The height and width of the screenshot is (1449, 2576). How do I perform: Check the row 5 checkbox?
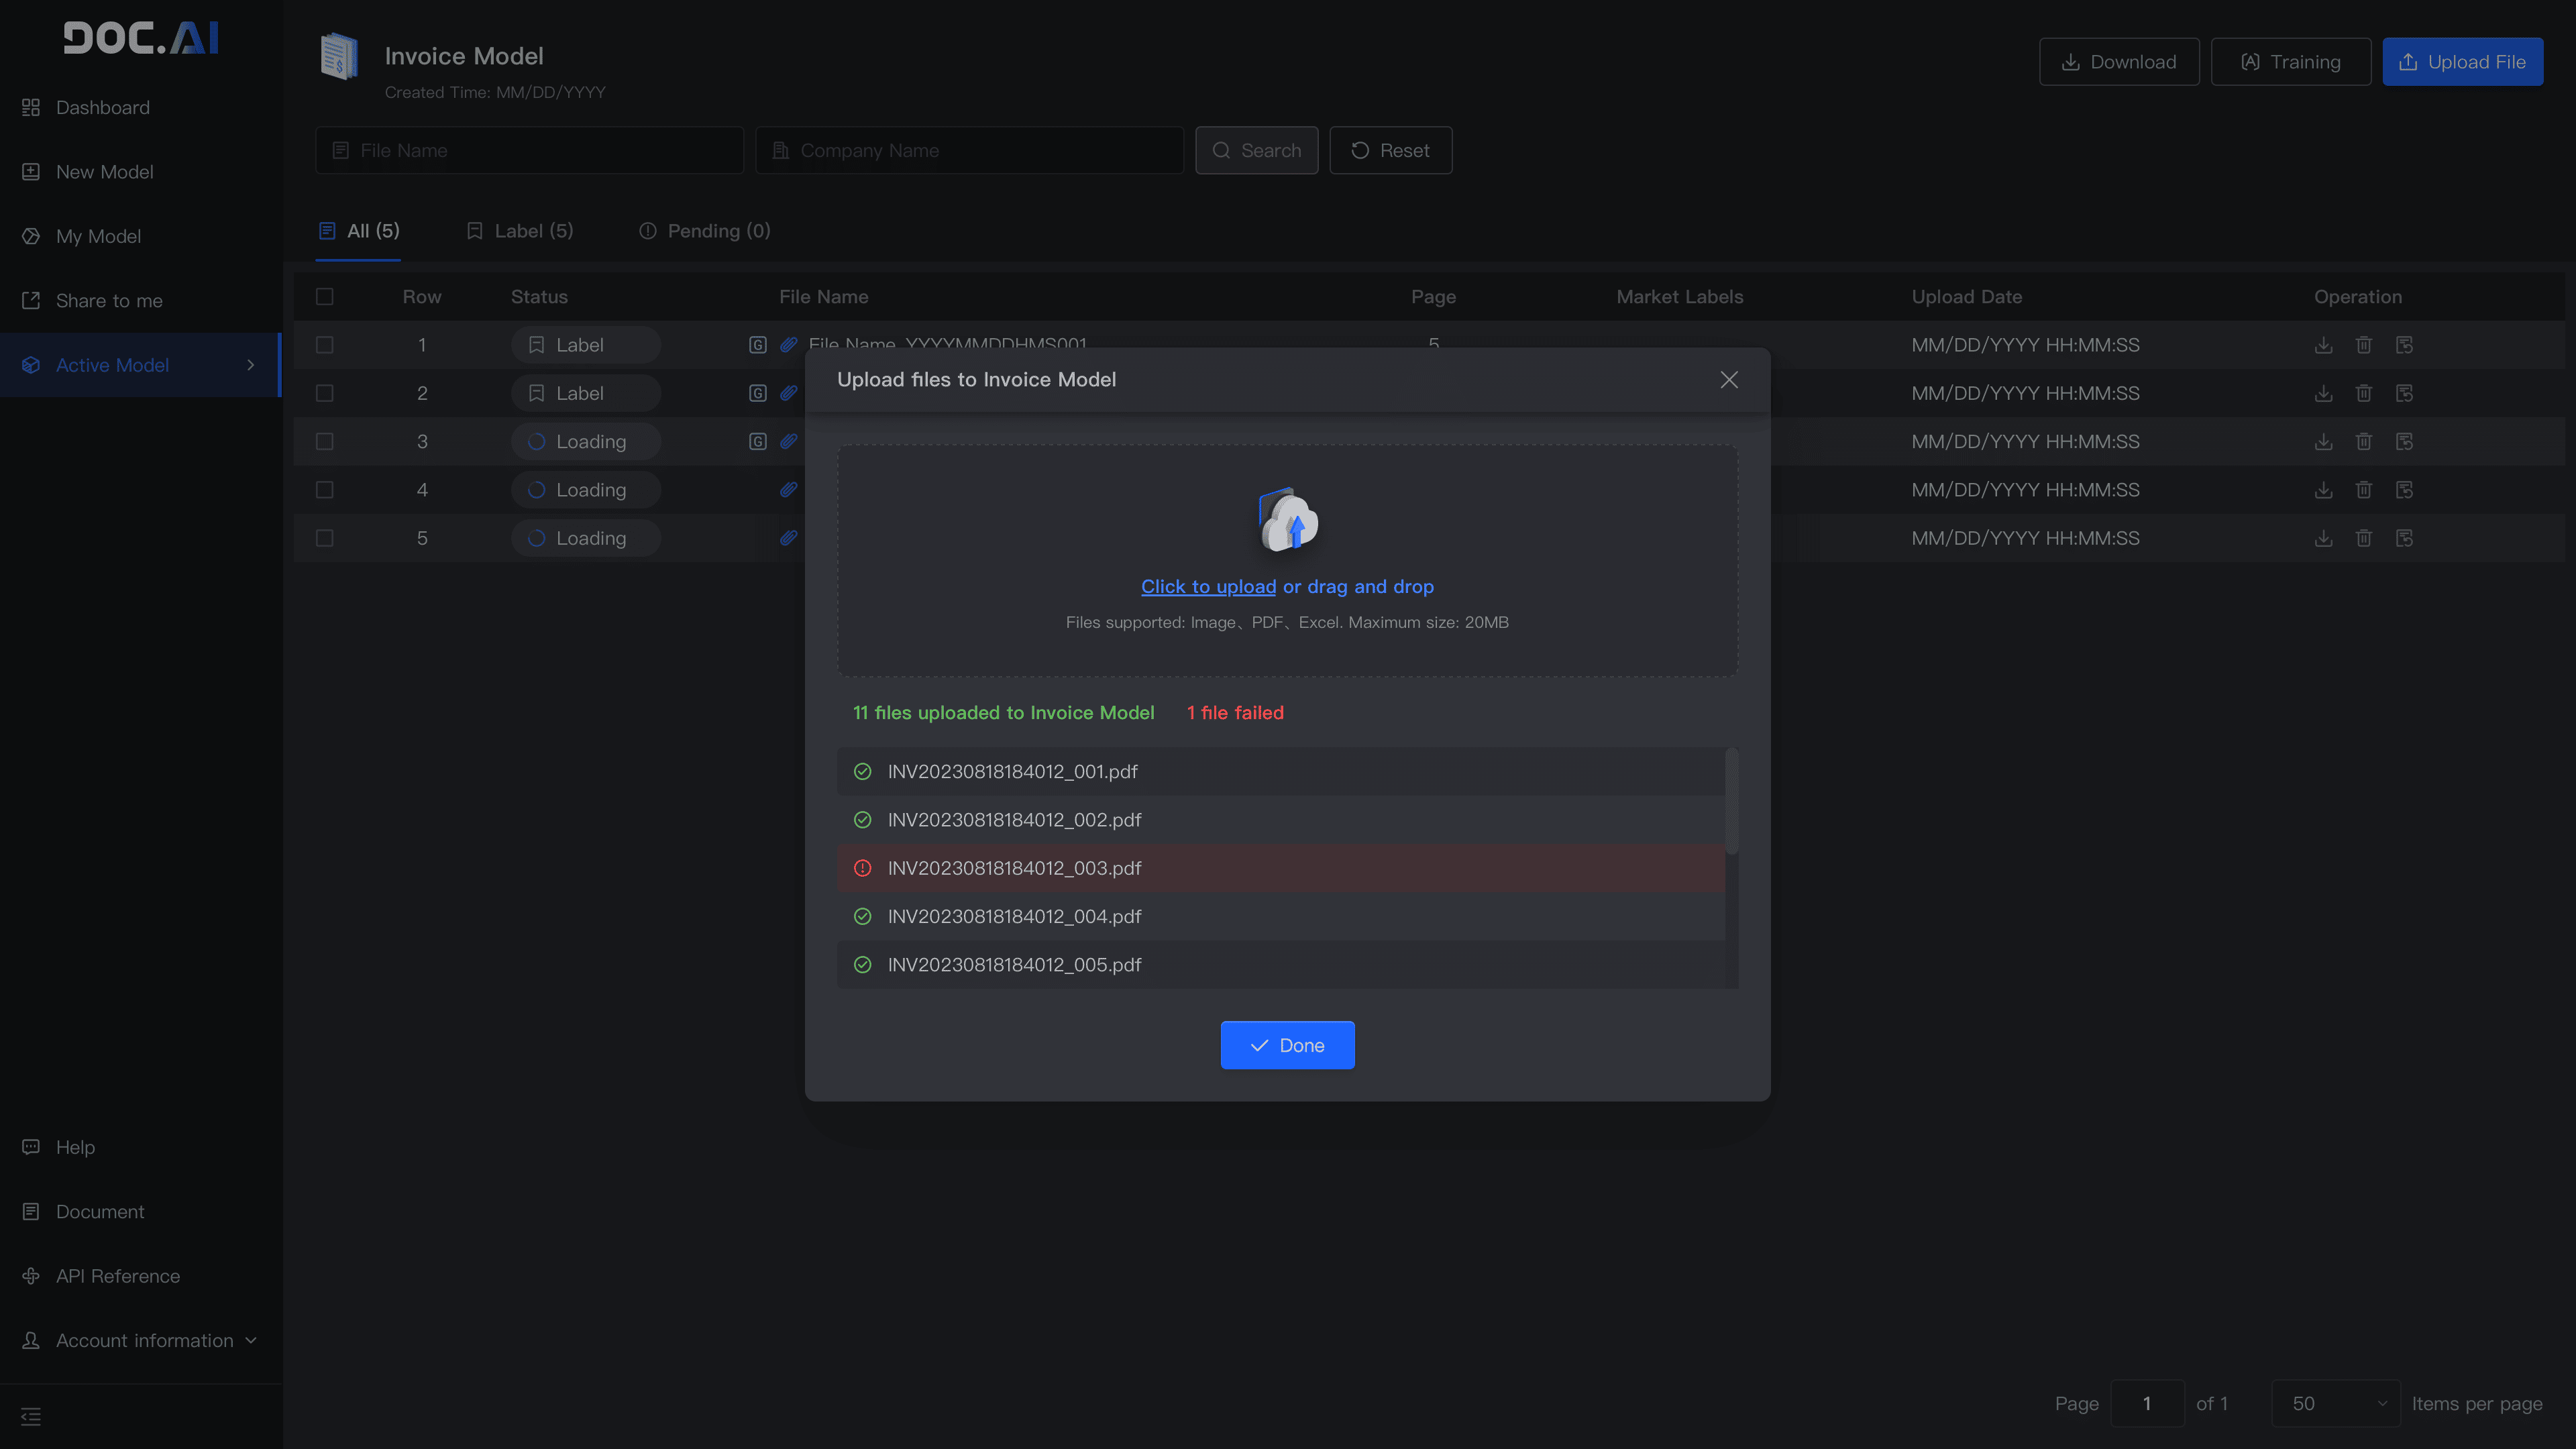(324, 538)
